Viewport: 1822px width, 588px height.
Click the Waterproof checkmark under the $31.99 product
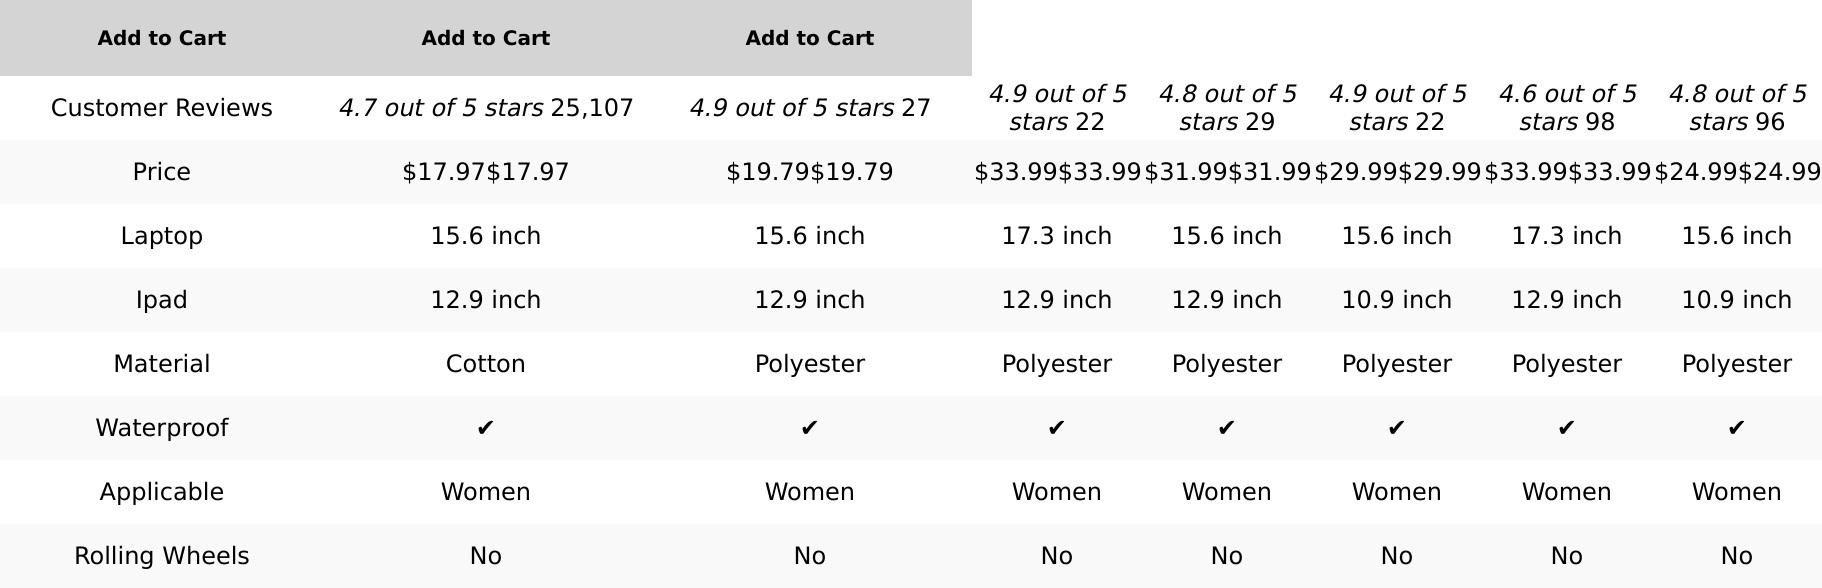click(1227, 428)
